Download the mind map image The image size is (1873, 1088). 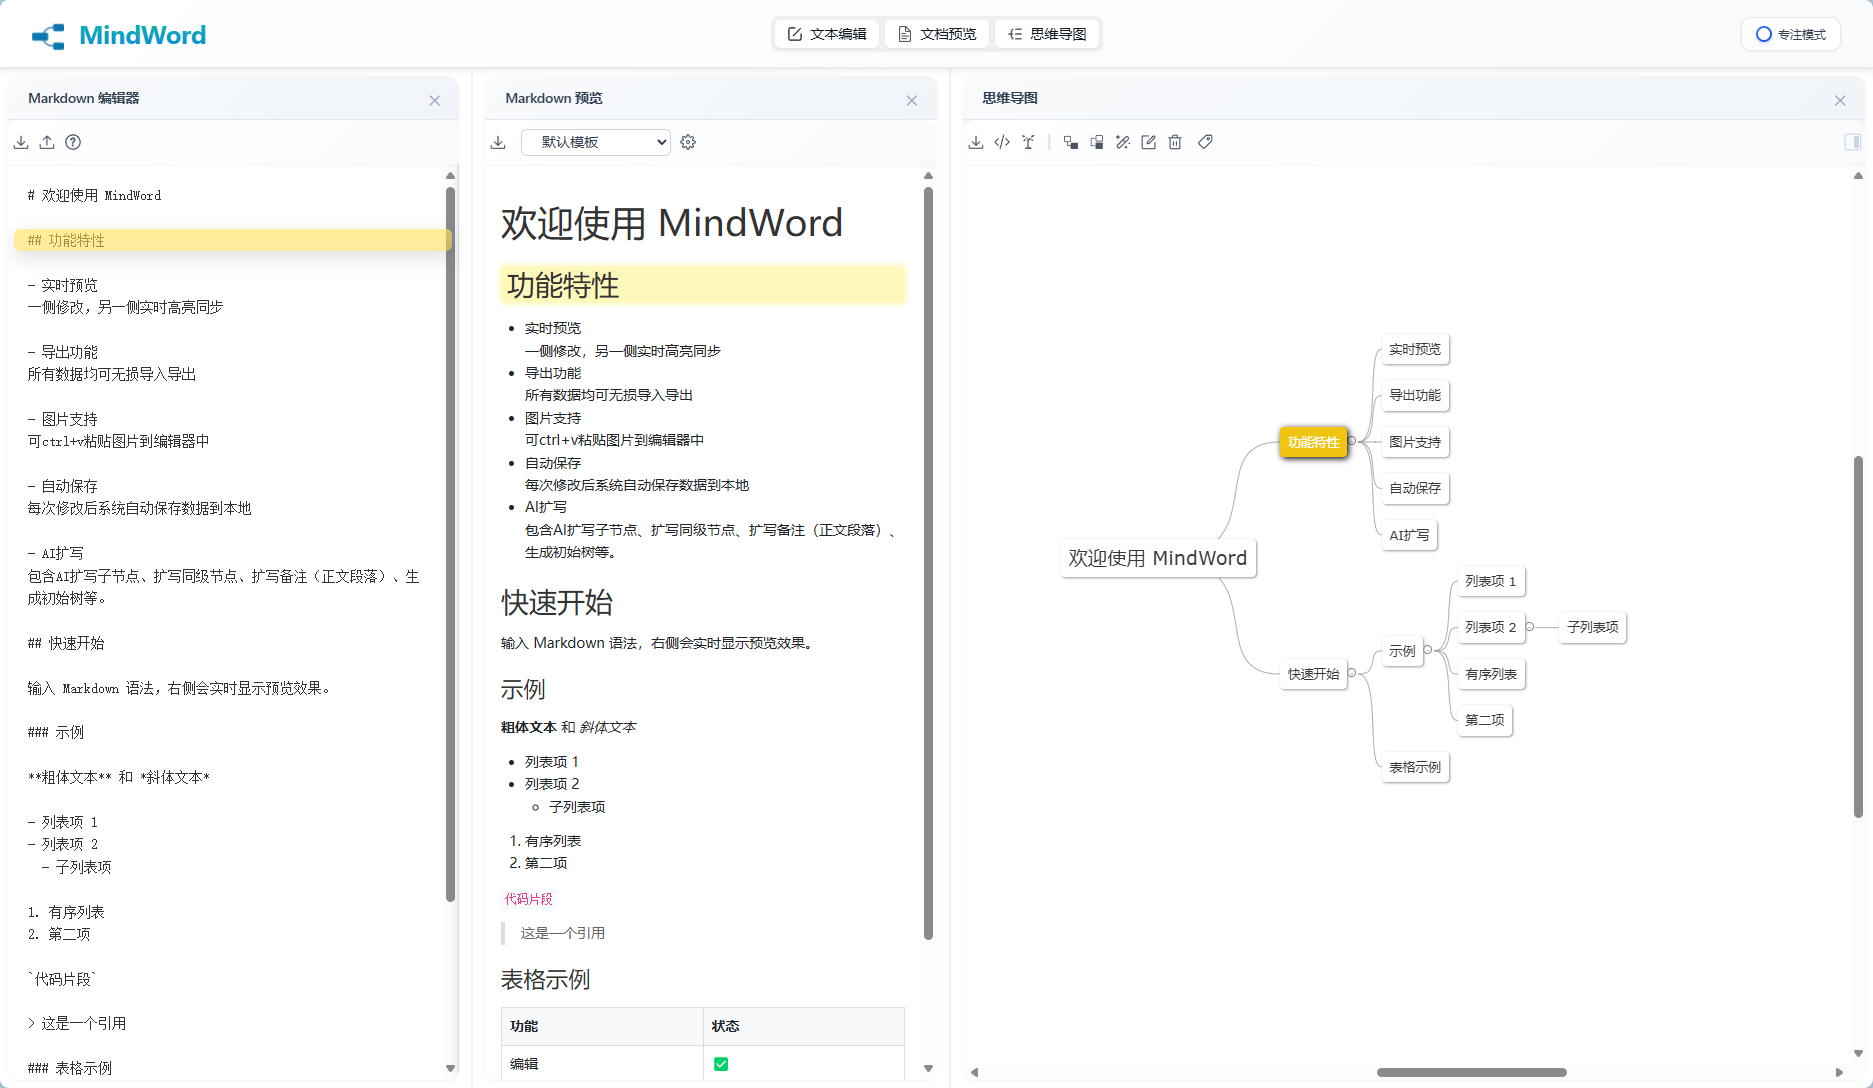pyautogui.click(x=976, y=142)
